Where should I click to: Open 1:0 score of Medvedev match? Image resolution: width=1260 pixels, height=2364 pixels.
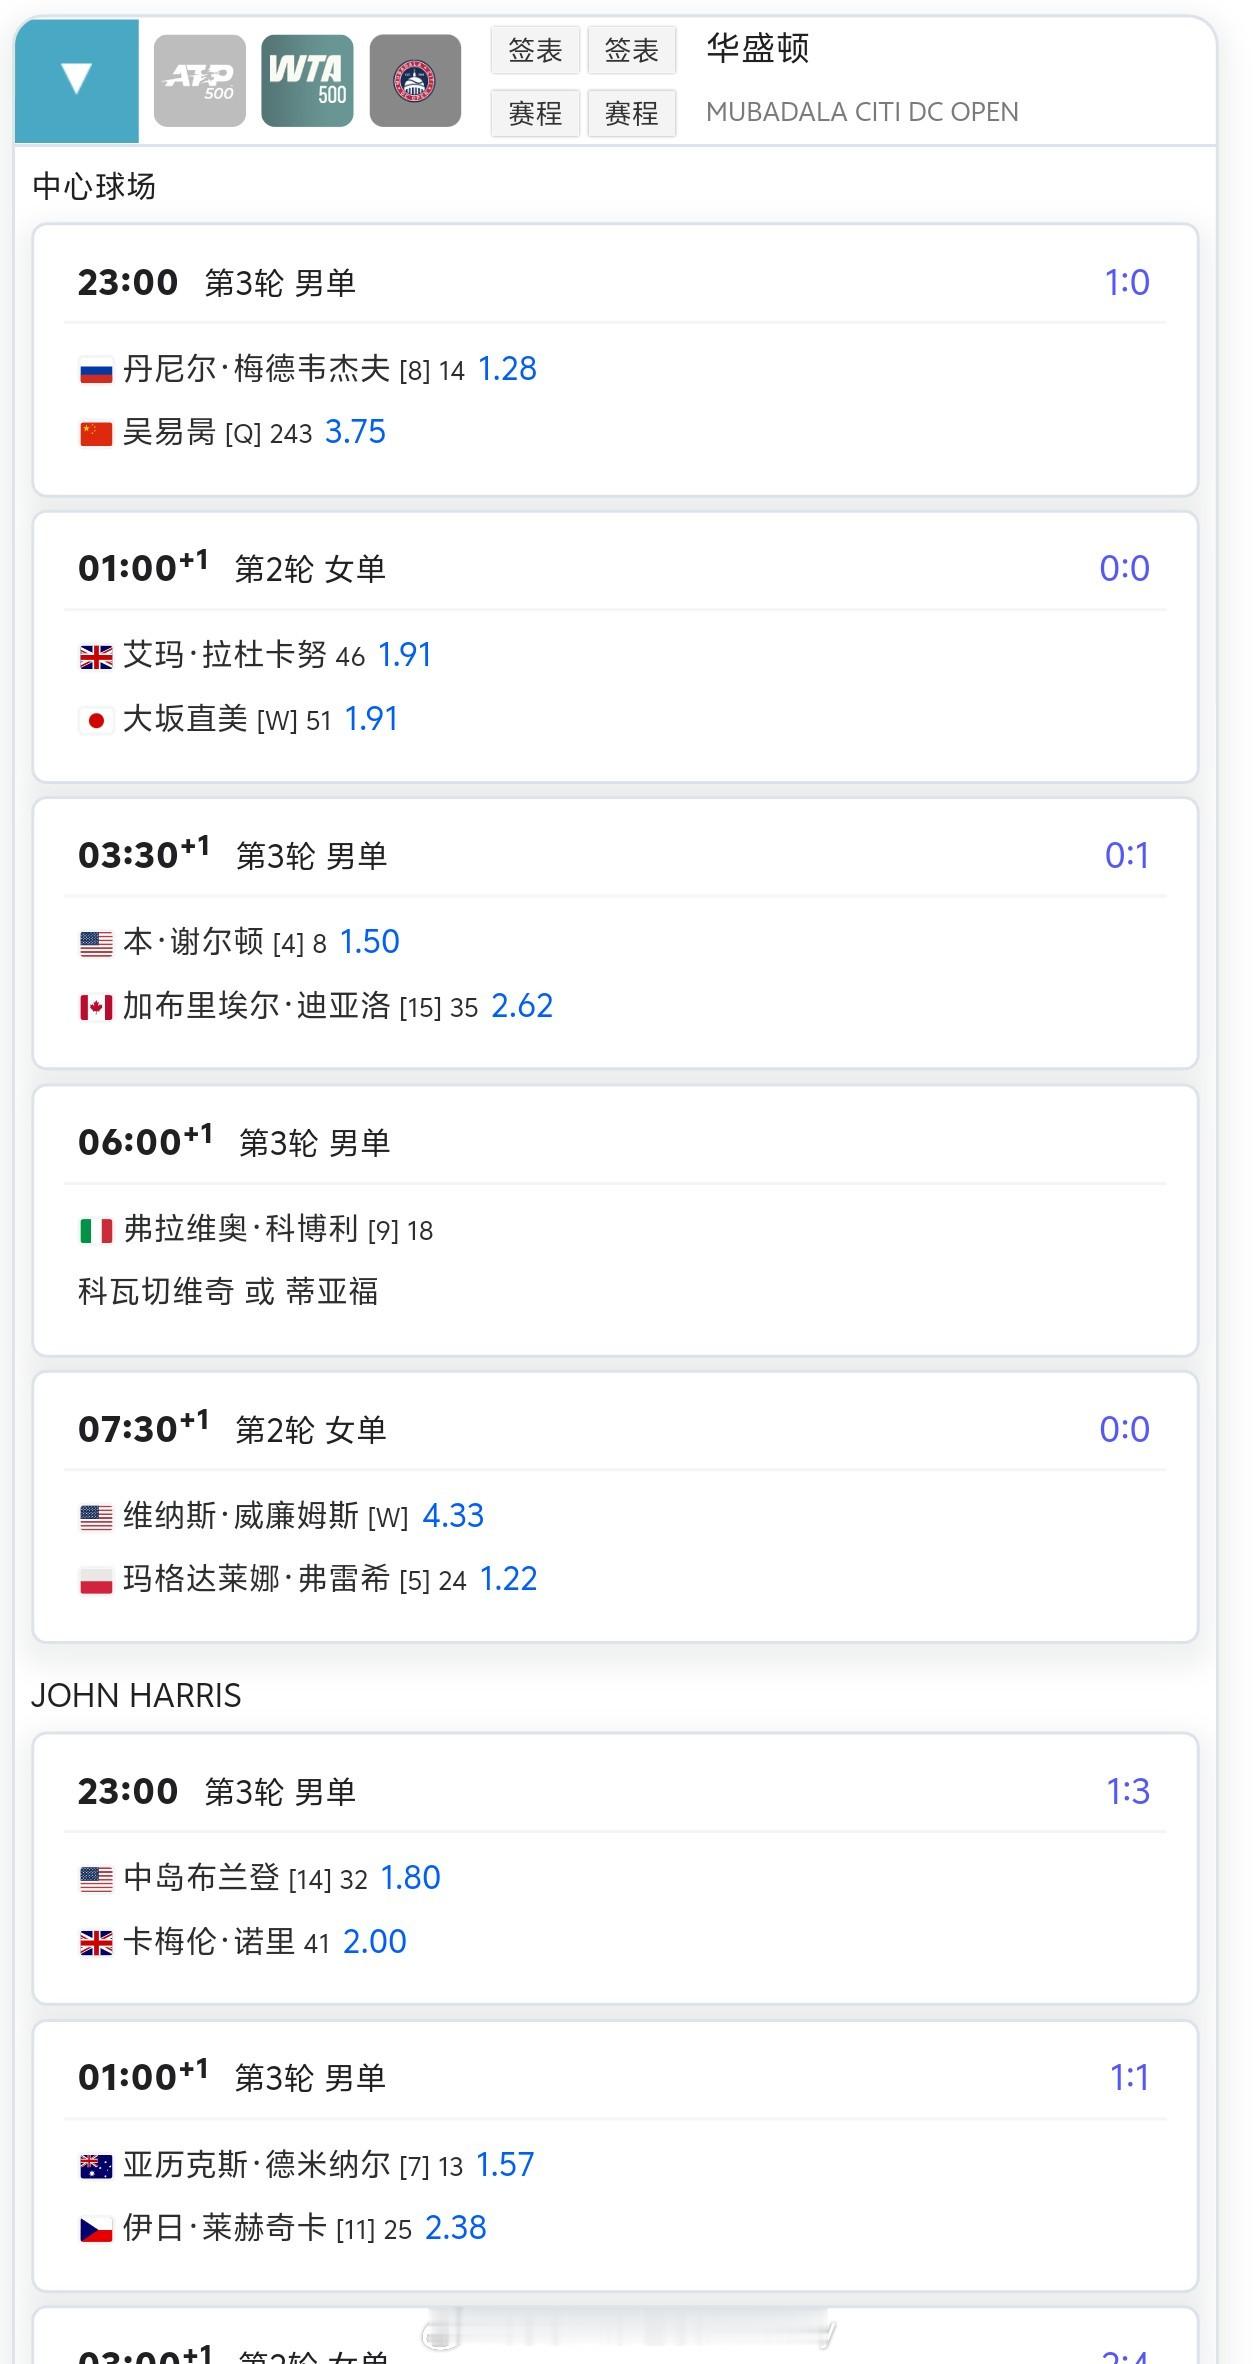(x=1127, y=283)
